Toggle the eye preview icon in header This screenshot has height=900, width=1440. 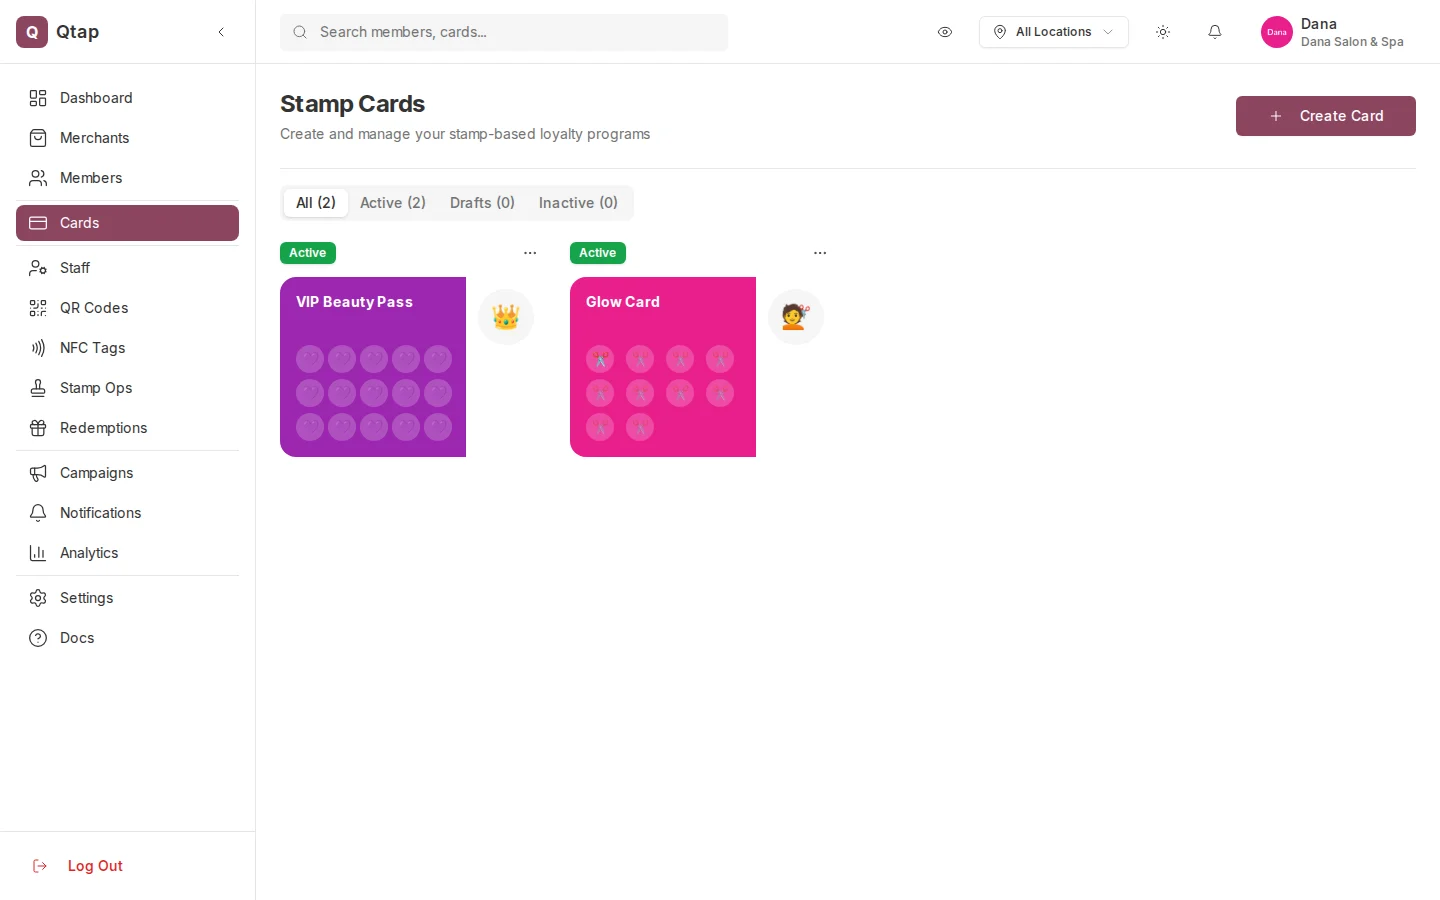[x=945, y=32]
